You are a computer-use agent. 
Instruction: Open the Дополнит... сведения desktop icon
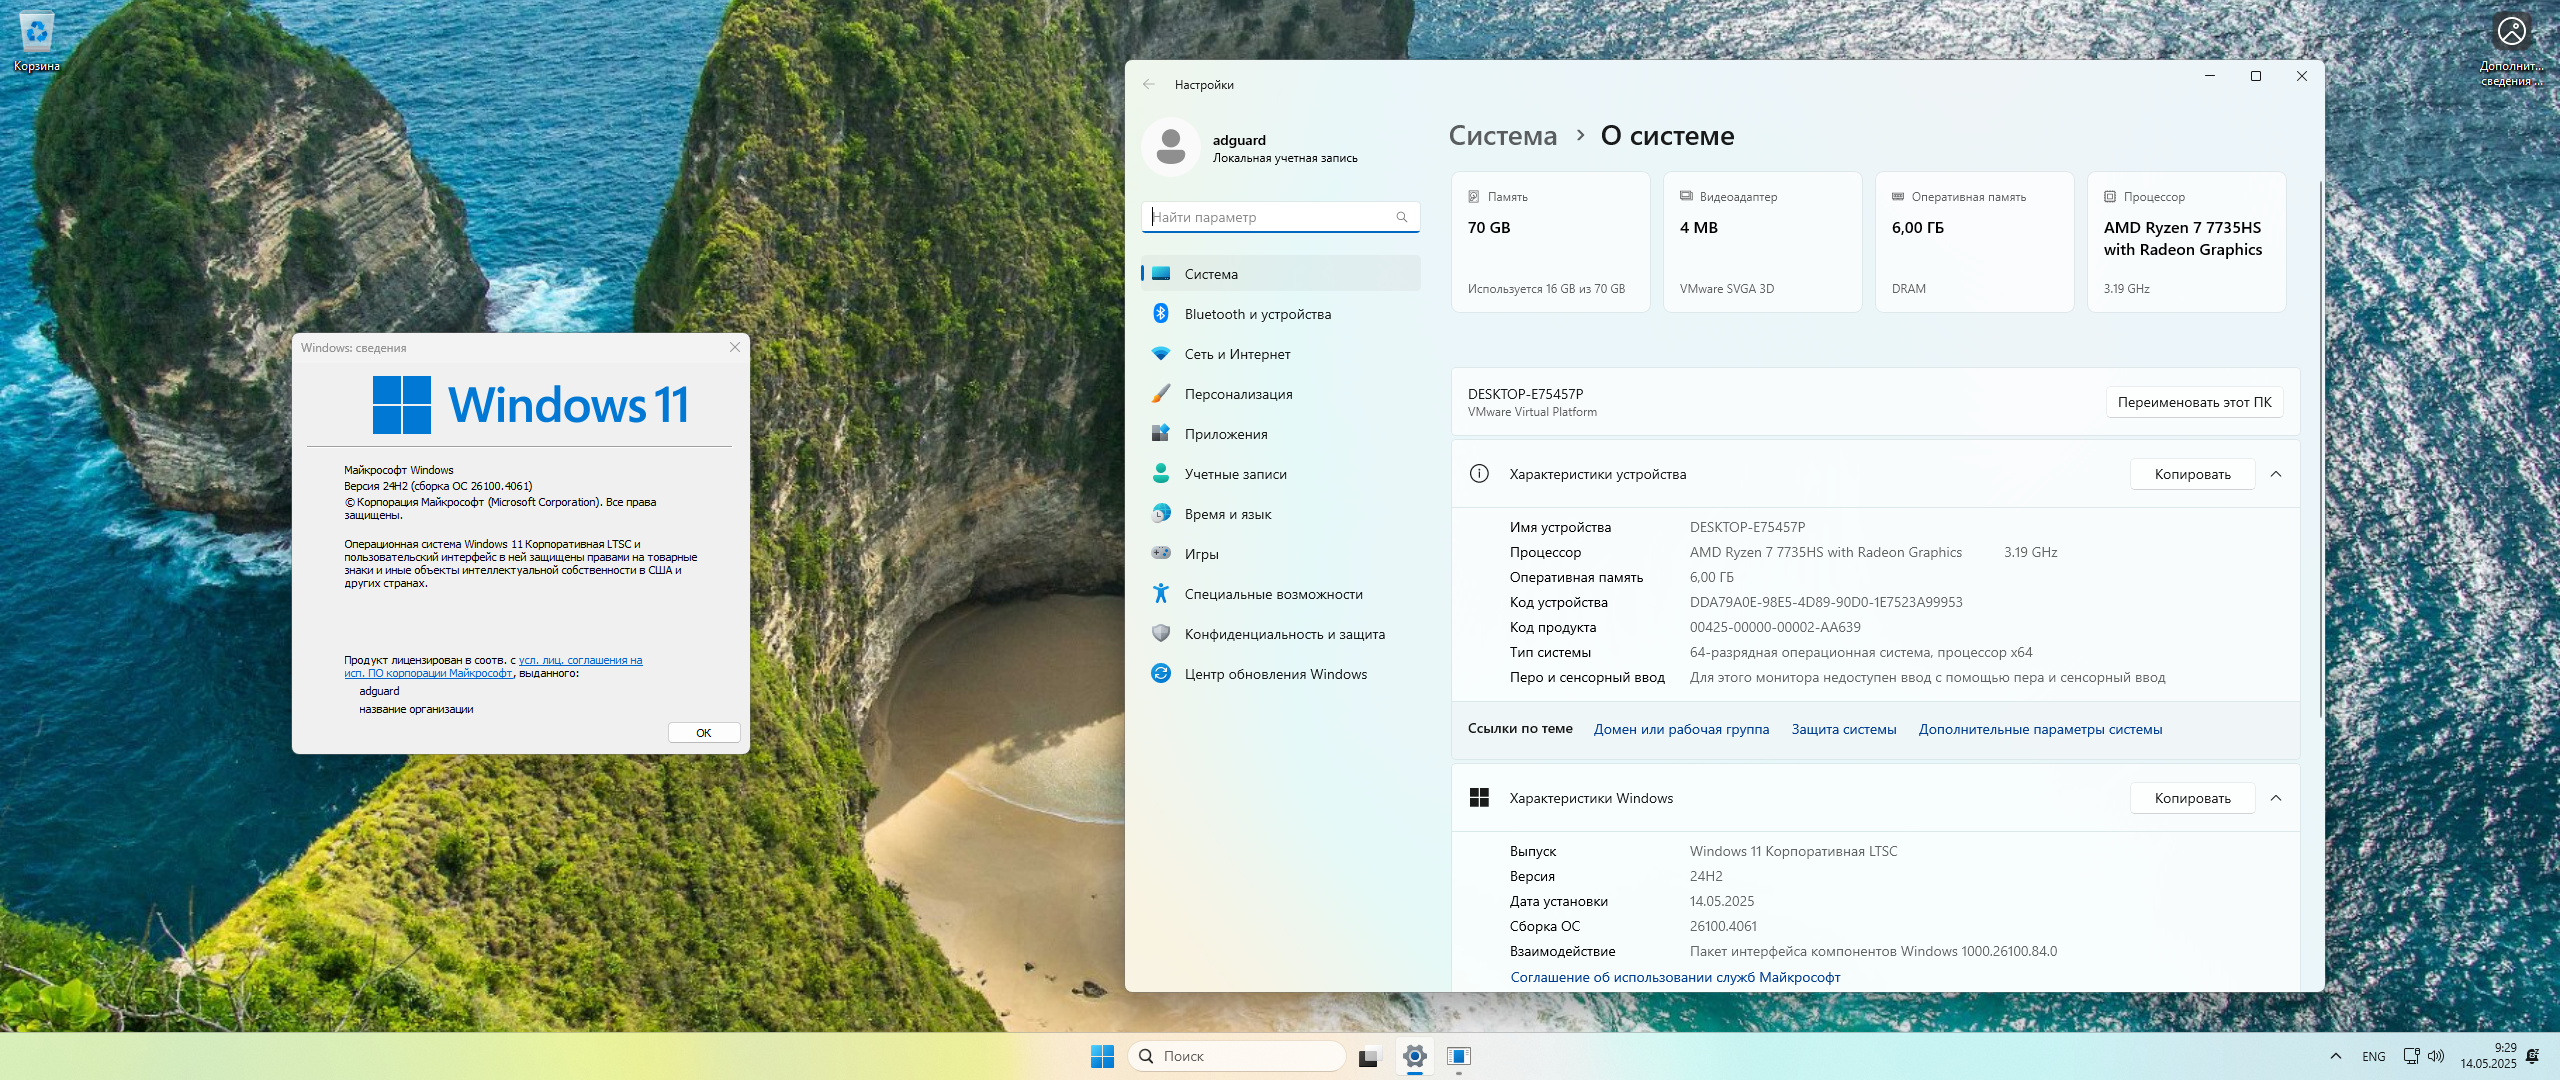2511,48
